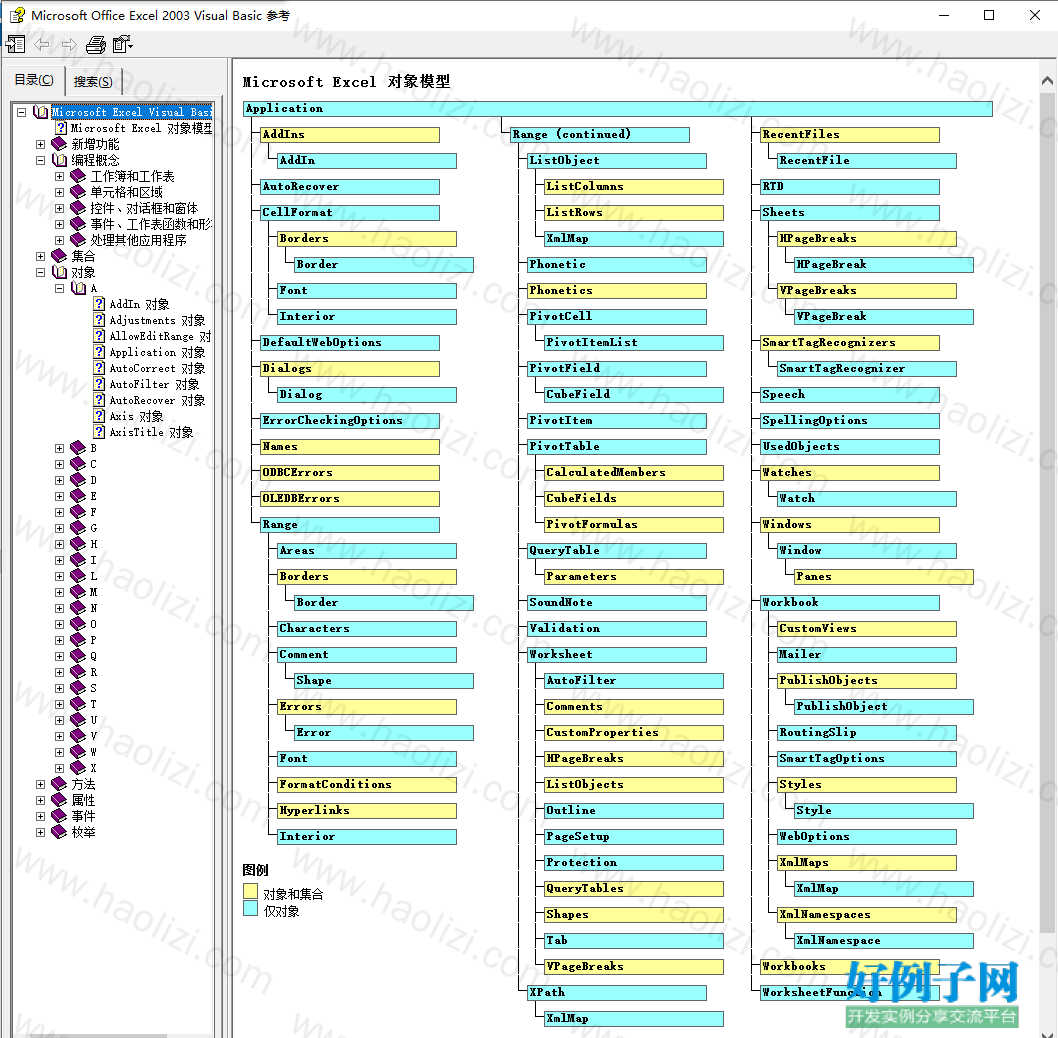
Task: Open the ListObject object box
Action: pyautogui.click(x=617, y=161)
